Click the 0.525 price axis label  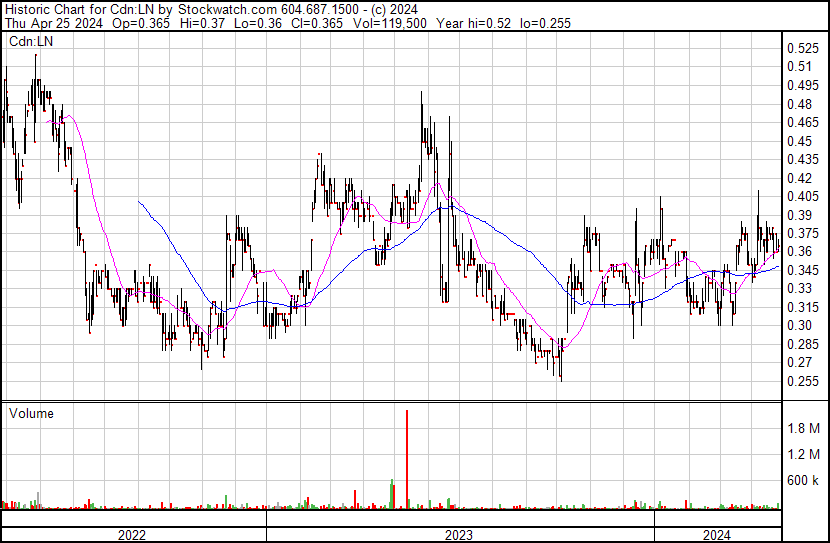pos(802,48)
